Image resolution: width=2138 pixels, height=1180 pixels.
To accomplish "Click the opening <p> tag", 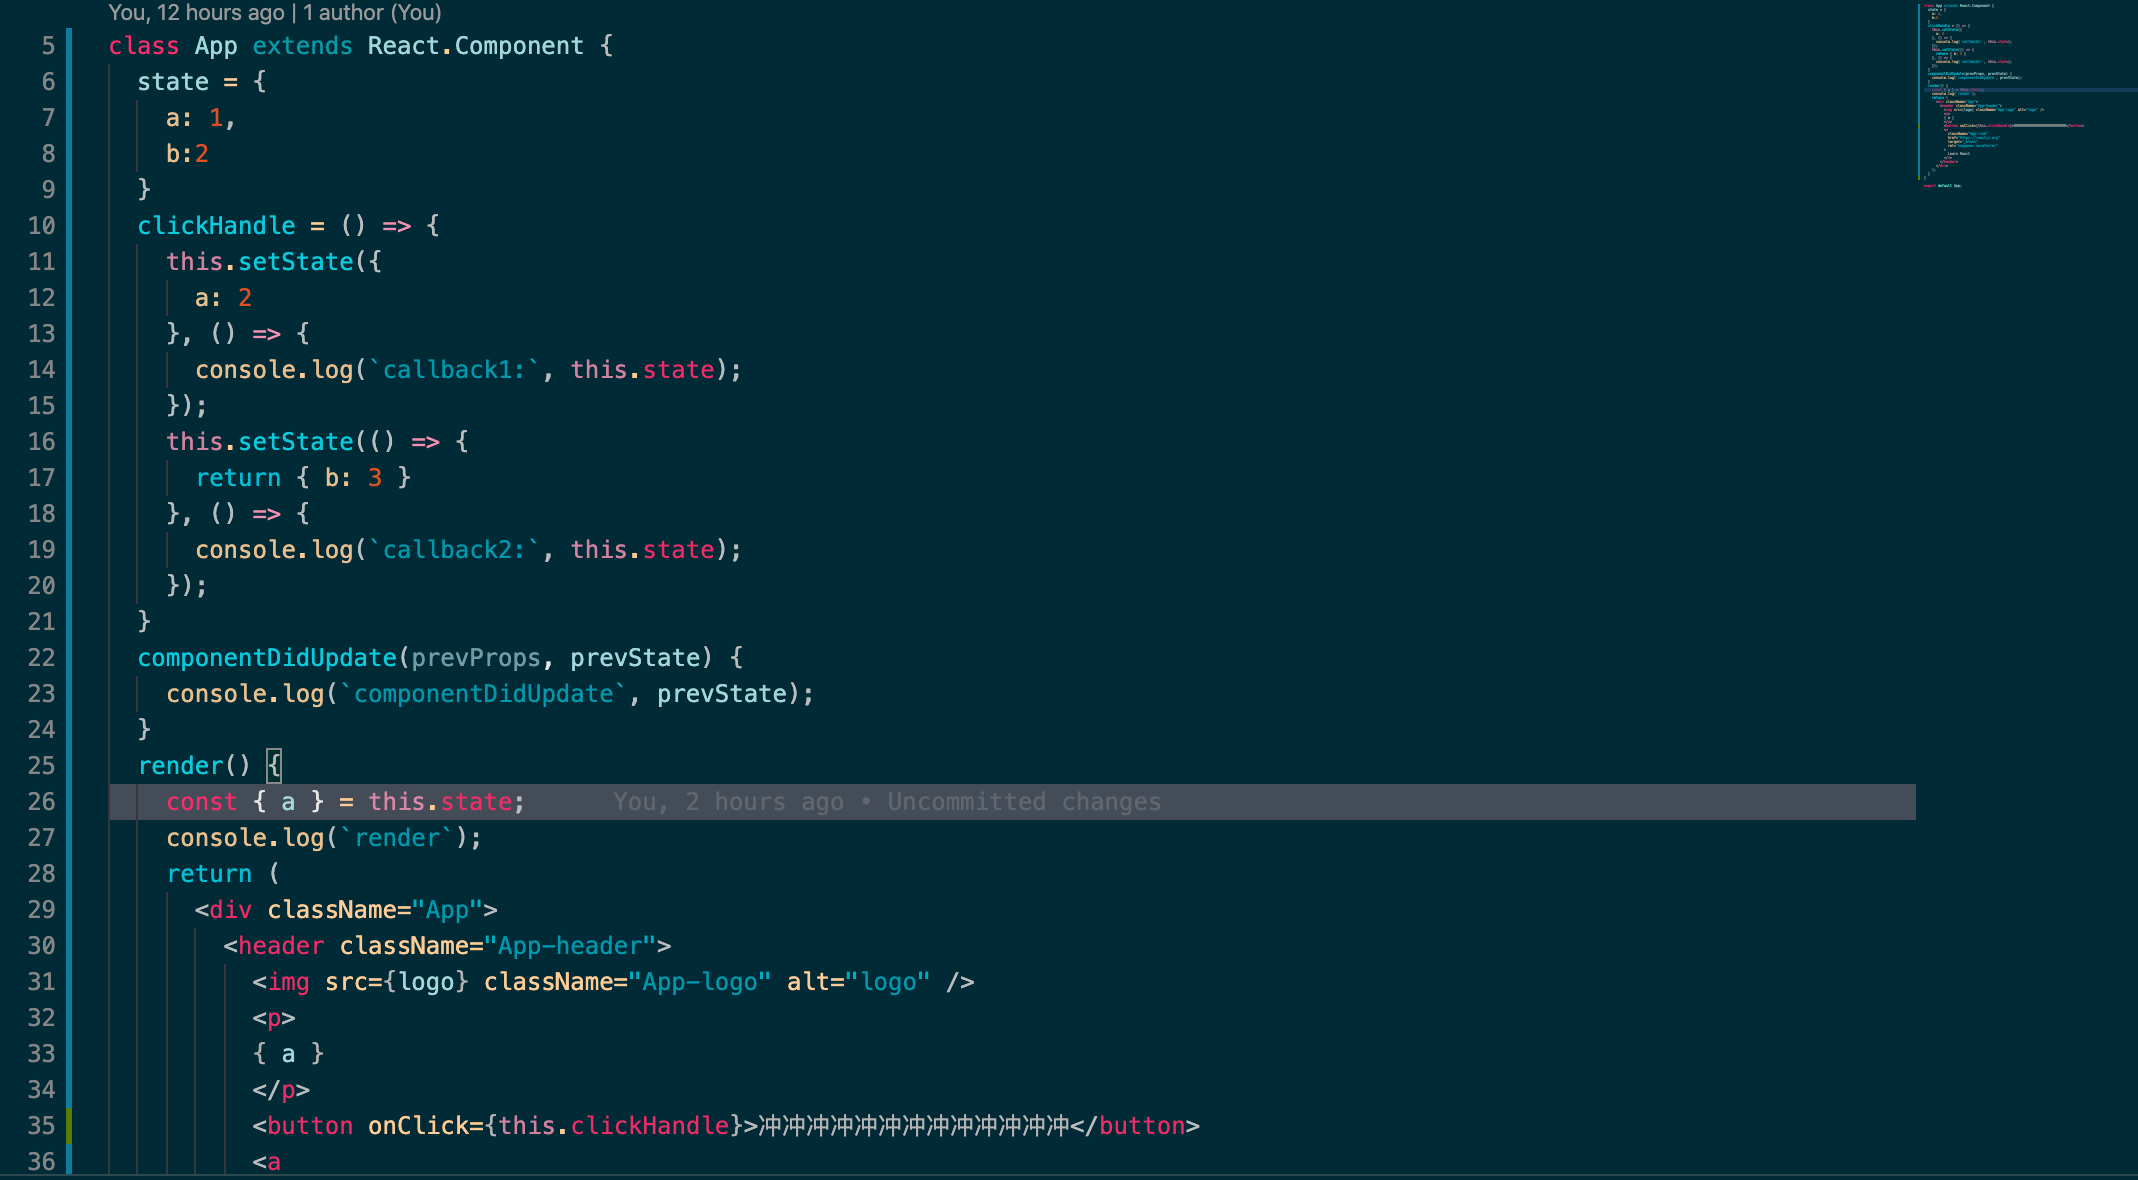I will point(274,1018).
